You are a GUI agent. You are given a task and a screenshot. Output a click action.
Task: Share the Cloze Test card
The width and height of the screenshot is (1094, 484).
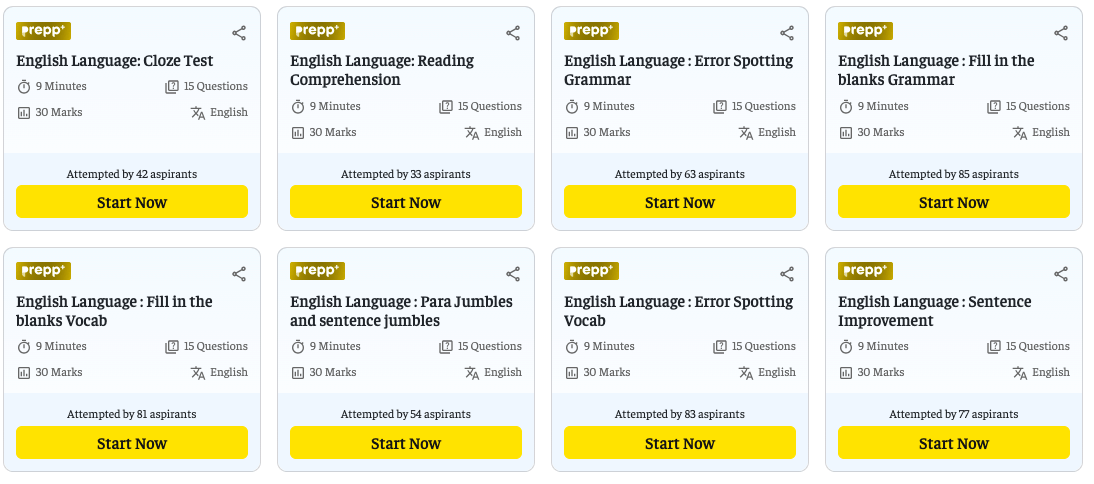pyautogui.click(x=239, y=33)
